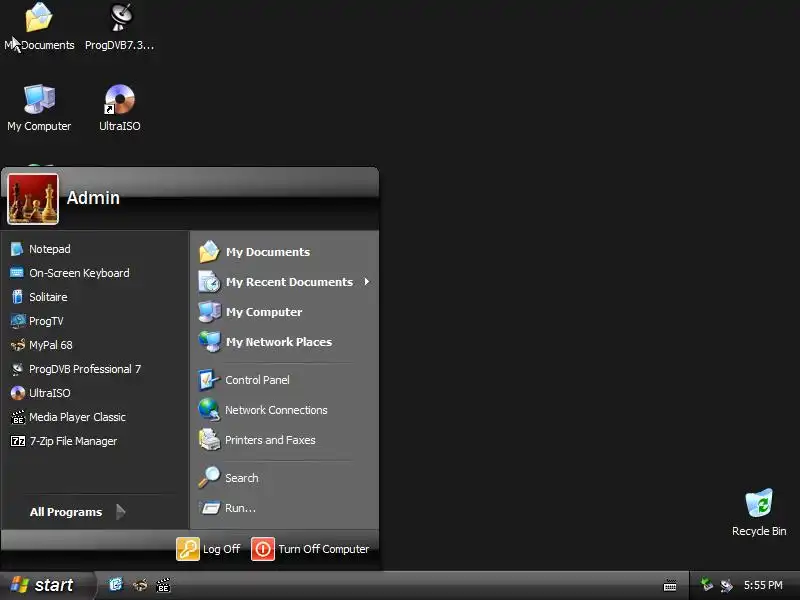Click the ProgTV monitor icon
Viewport: 800px width, 600px height.
tap(18, 321)
